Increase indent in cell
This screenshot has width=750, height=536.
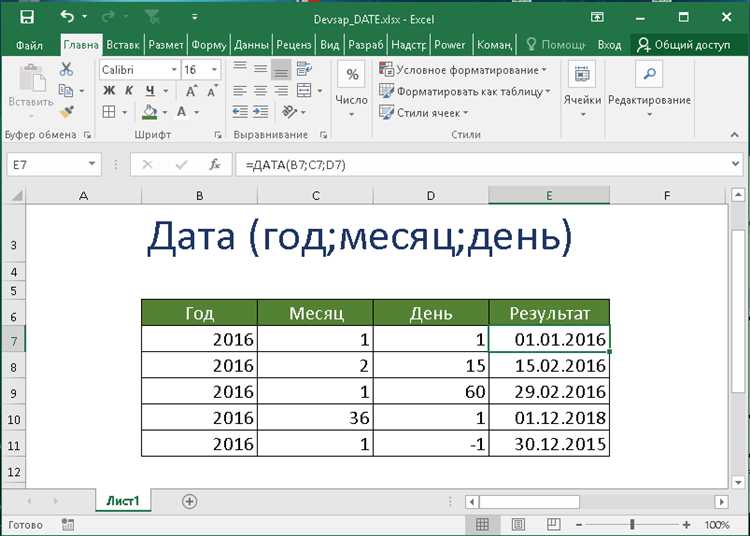click(260, 112)
